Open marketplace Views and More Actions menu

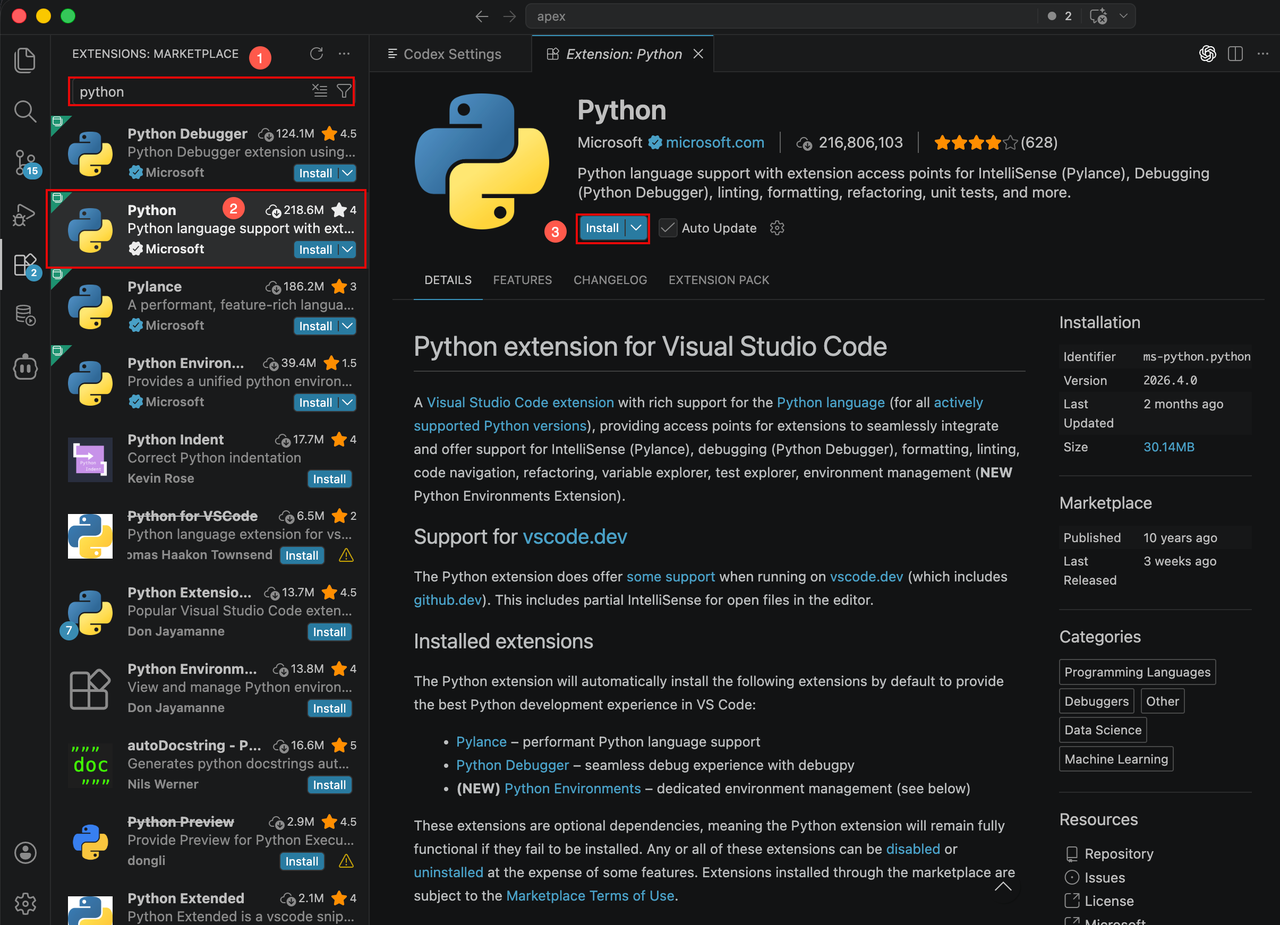[x=344, y=54]
